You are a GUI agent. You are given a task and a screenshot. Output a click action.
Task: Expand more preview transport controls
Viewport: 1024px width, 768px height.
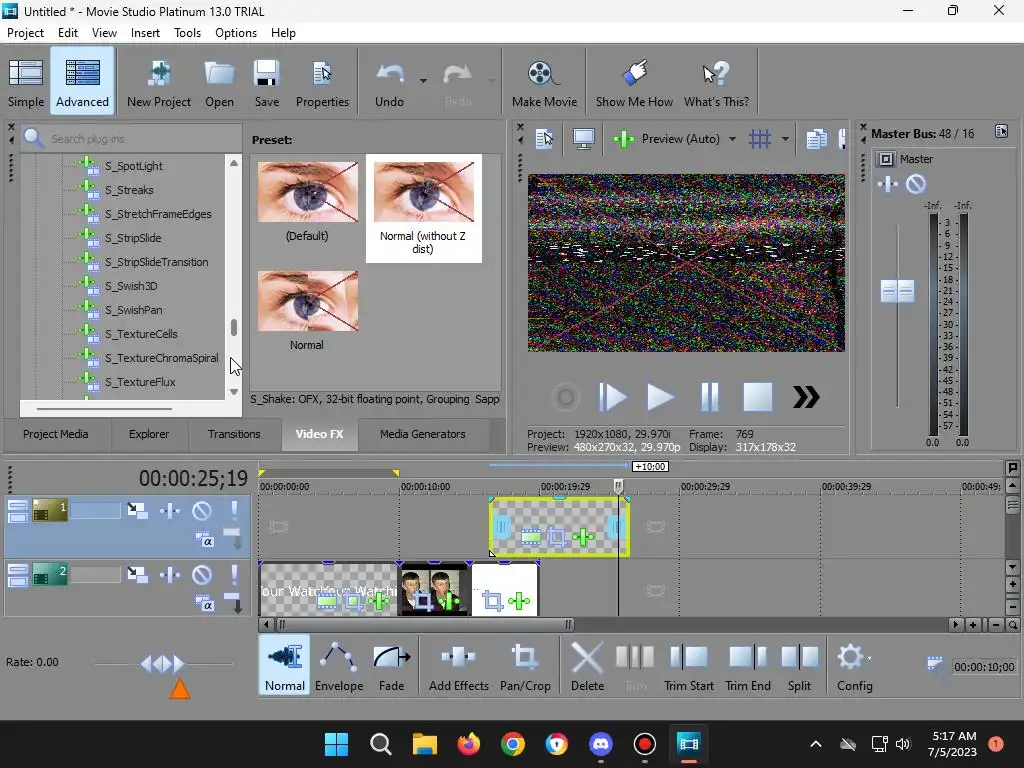(x=806, y=397)
